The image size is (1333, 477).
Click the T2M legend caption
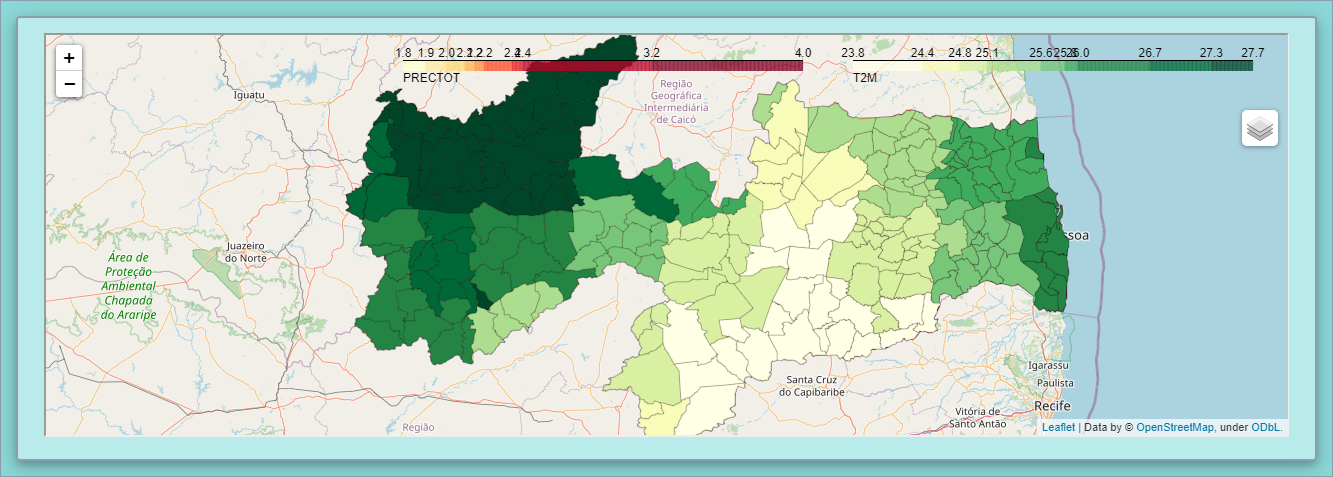865,77
